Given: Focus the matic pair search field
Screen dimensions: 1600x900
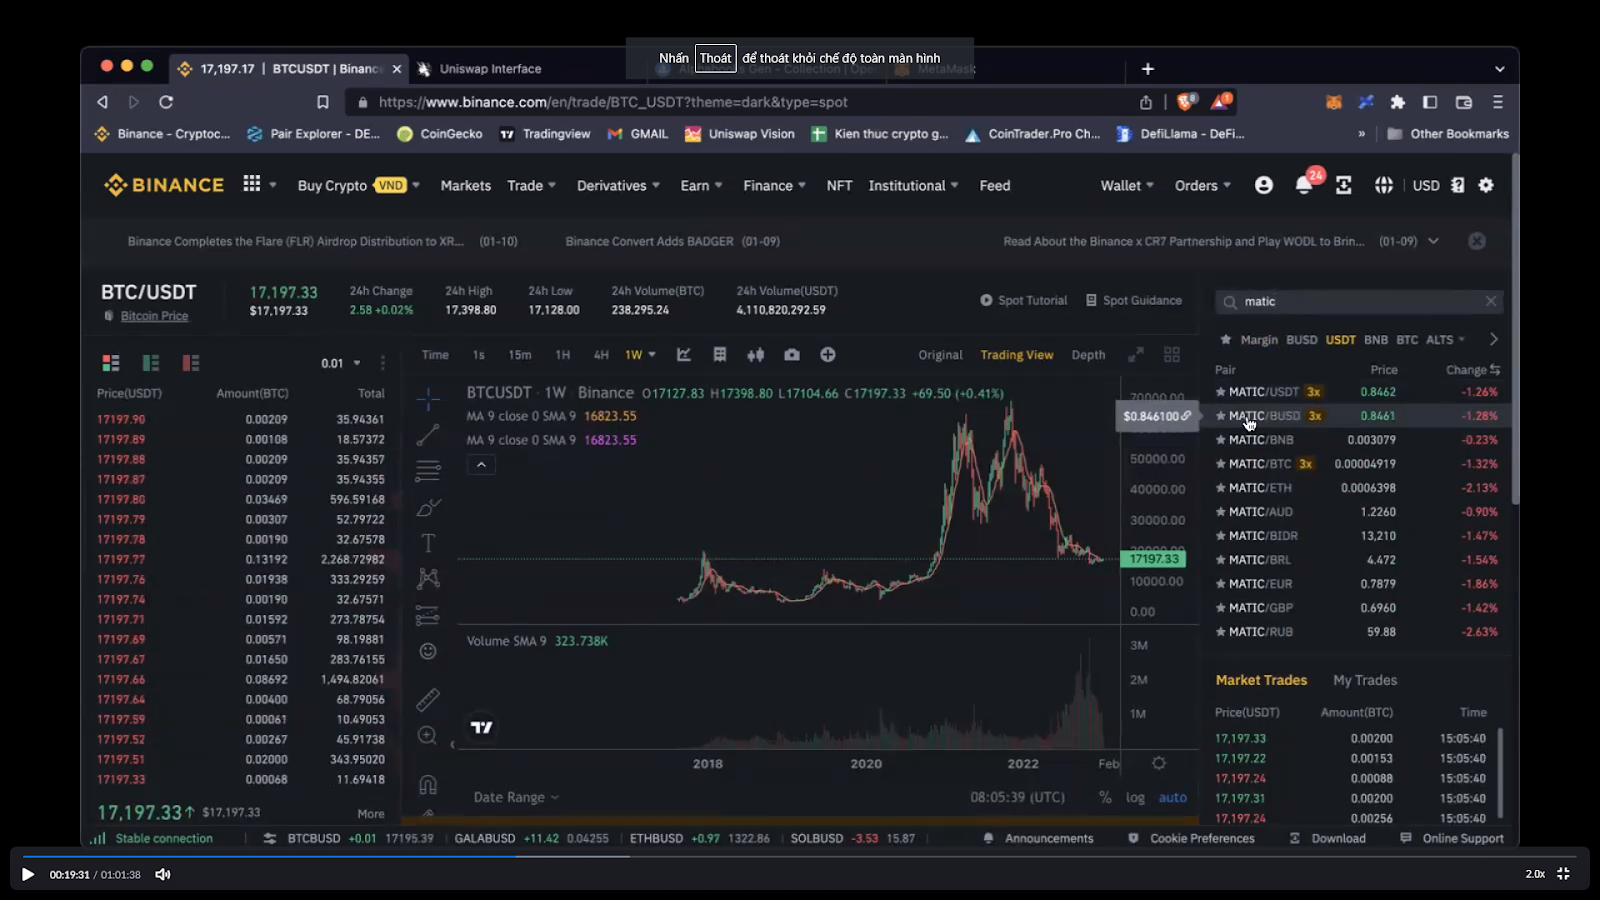Looking at the screenshot, I should (x=1360, y=301).
